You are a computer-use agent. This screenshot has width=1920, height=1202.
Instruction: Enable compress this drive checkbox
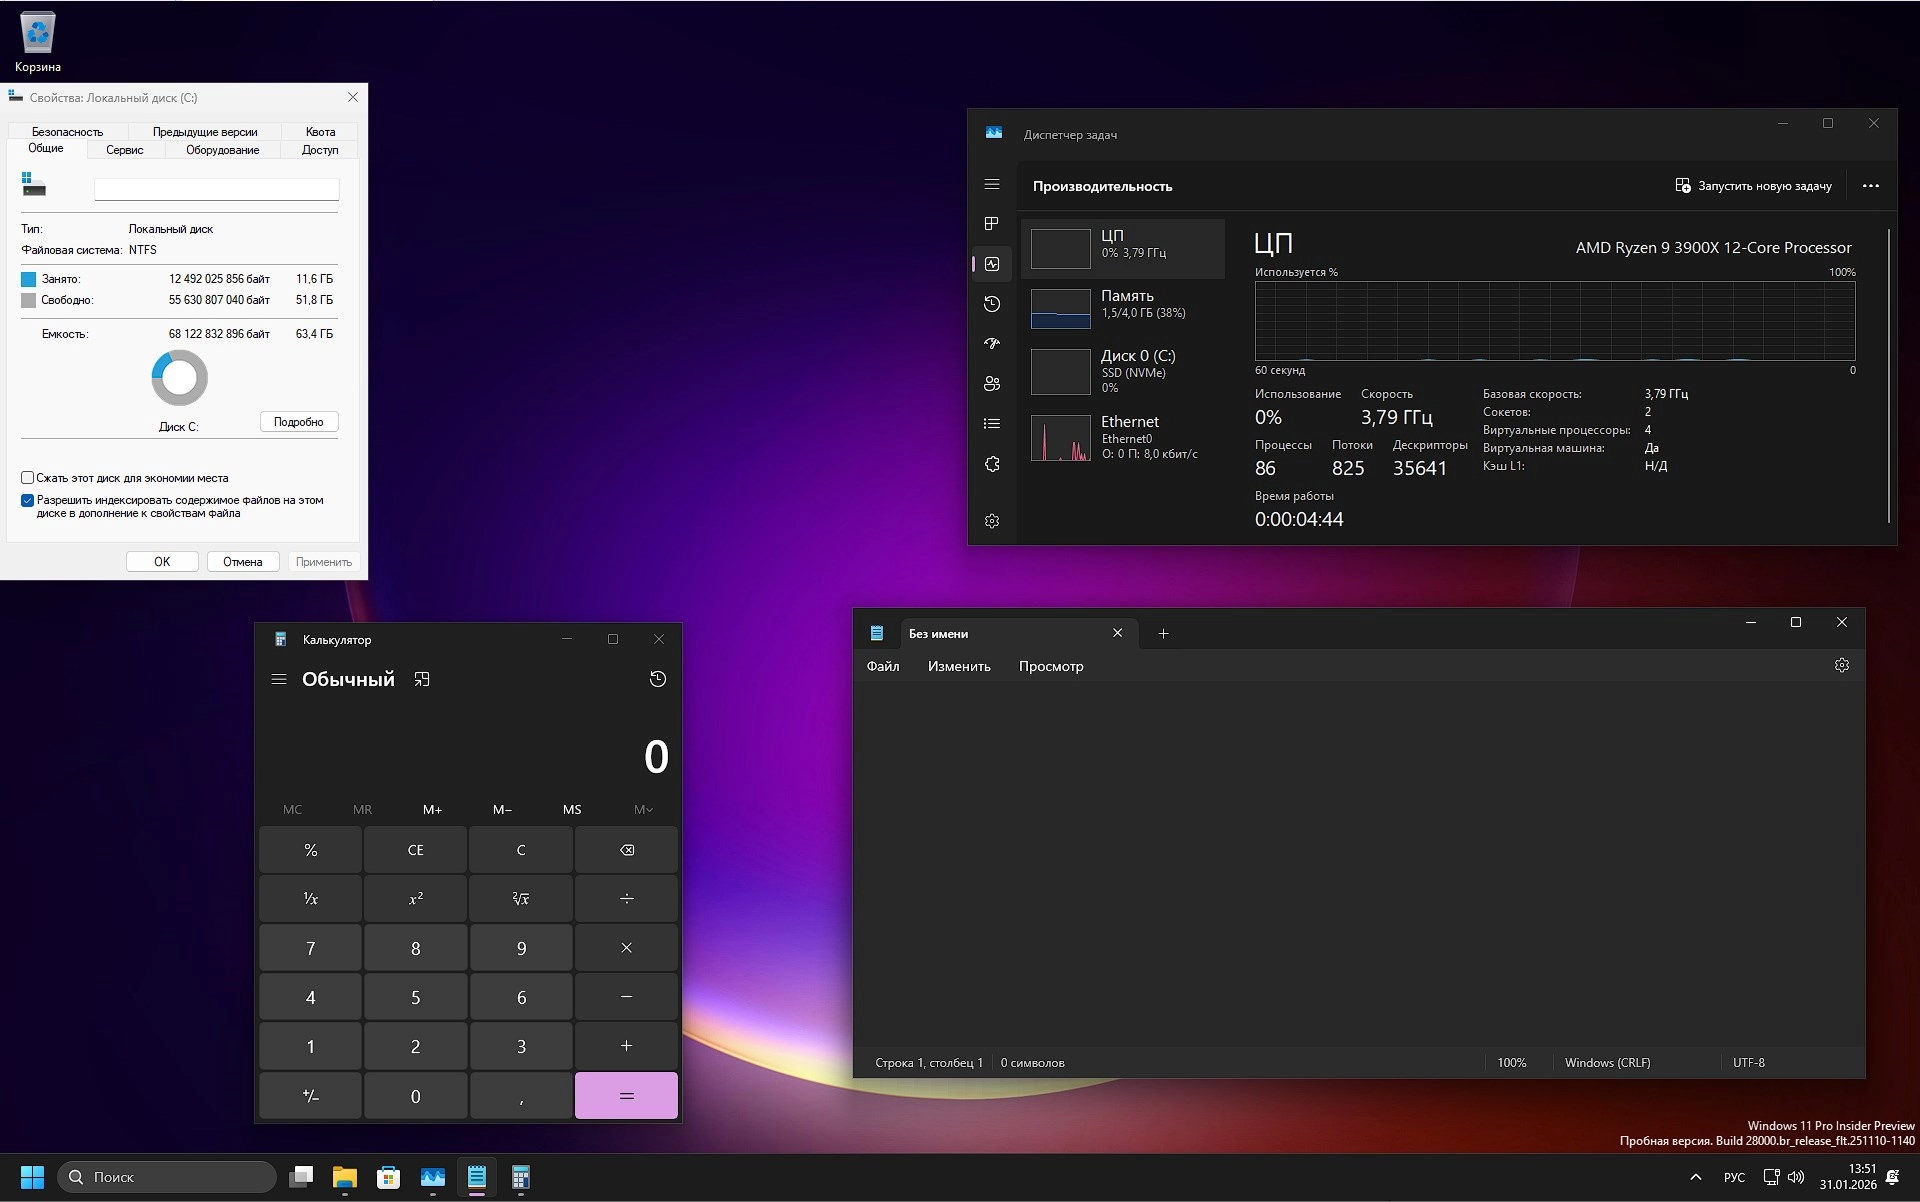click(28, 478)
